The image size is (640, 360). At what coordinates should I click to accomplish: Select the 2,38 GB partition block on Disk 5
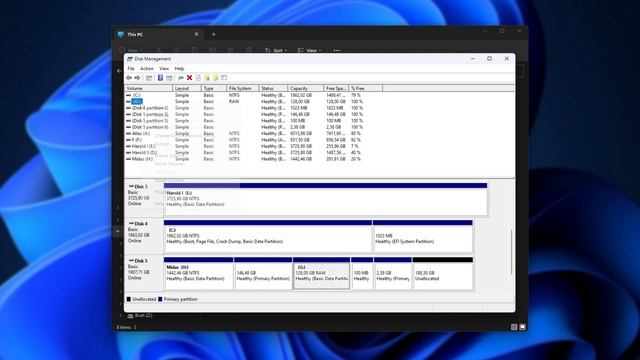(x=393, y=273)
